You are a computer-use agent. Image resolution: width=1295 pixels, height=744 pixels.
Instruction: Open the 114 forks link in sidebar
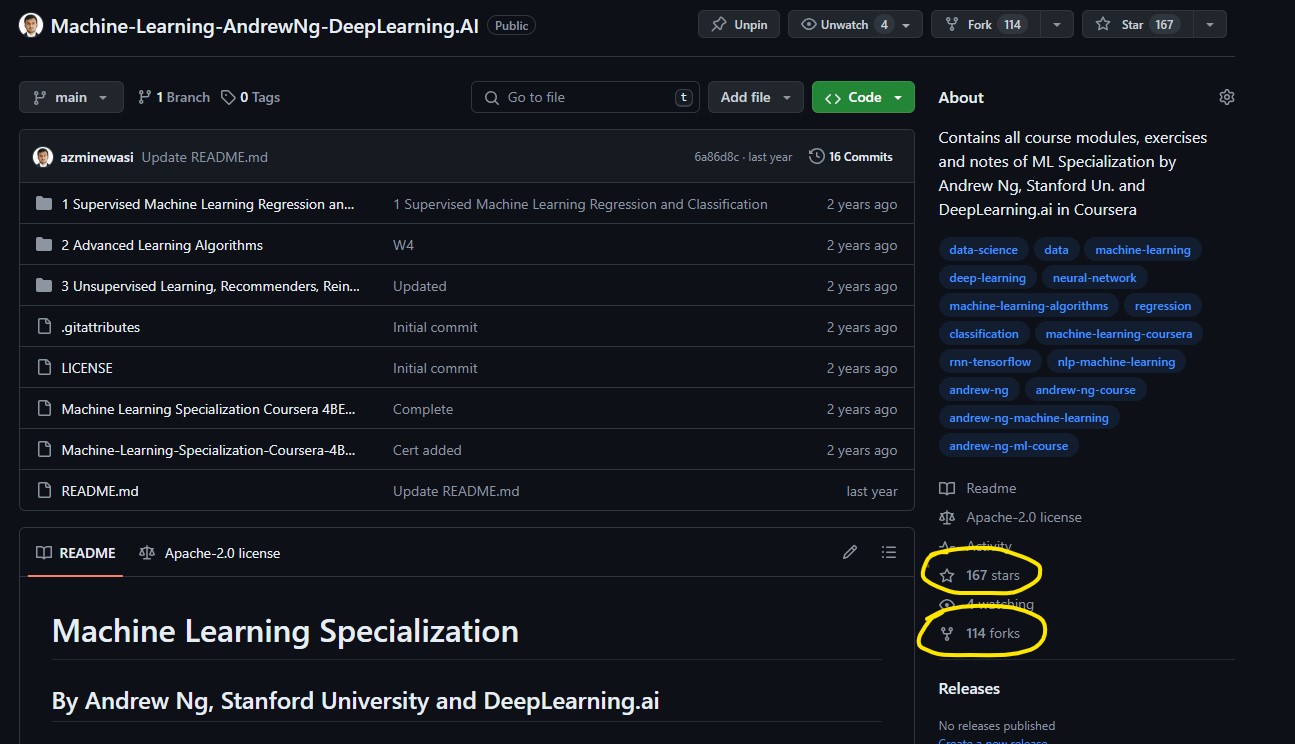tap(992, 633)
